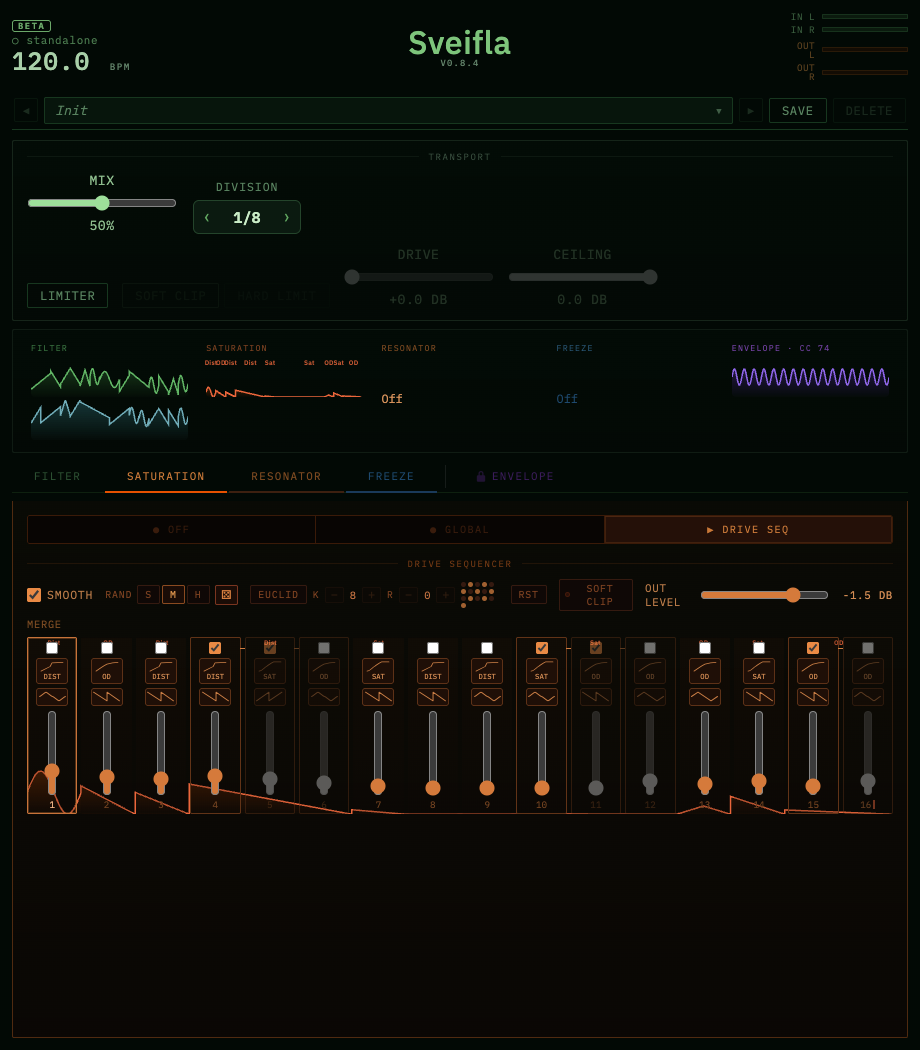920x1050 pixels.
Task: Enable merge checkbox on step 1
Action: pos(52,648)
